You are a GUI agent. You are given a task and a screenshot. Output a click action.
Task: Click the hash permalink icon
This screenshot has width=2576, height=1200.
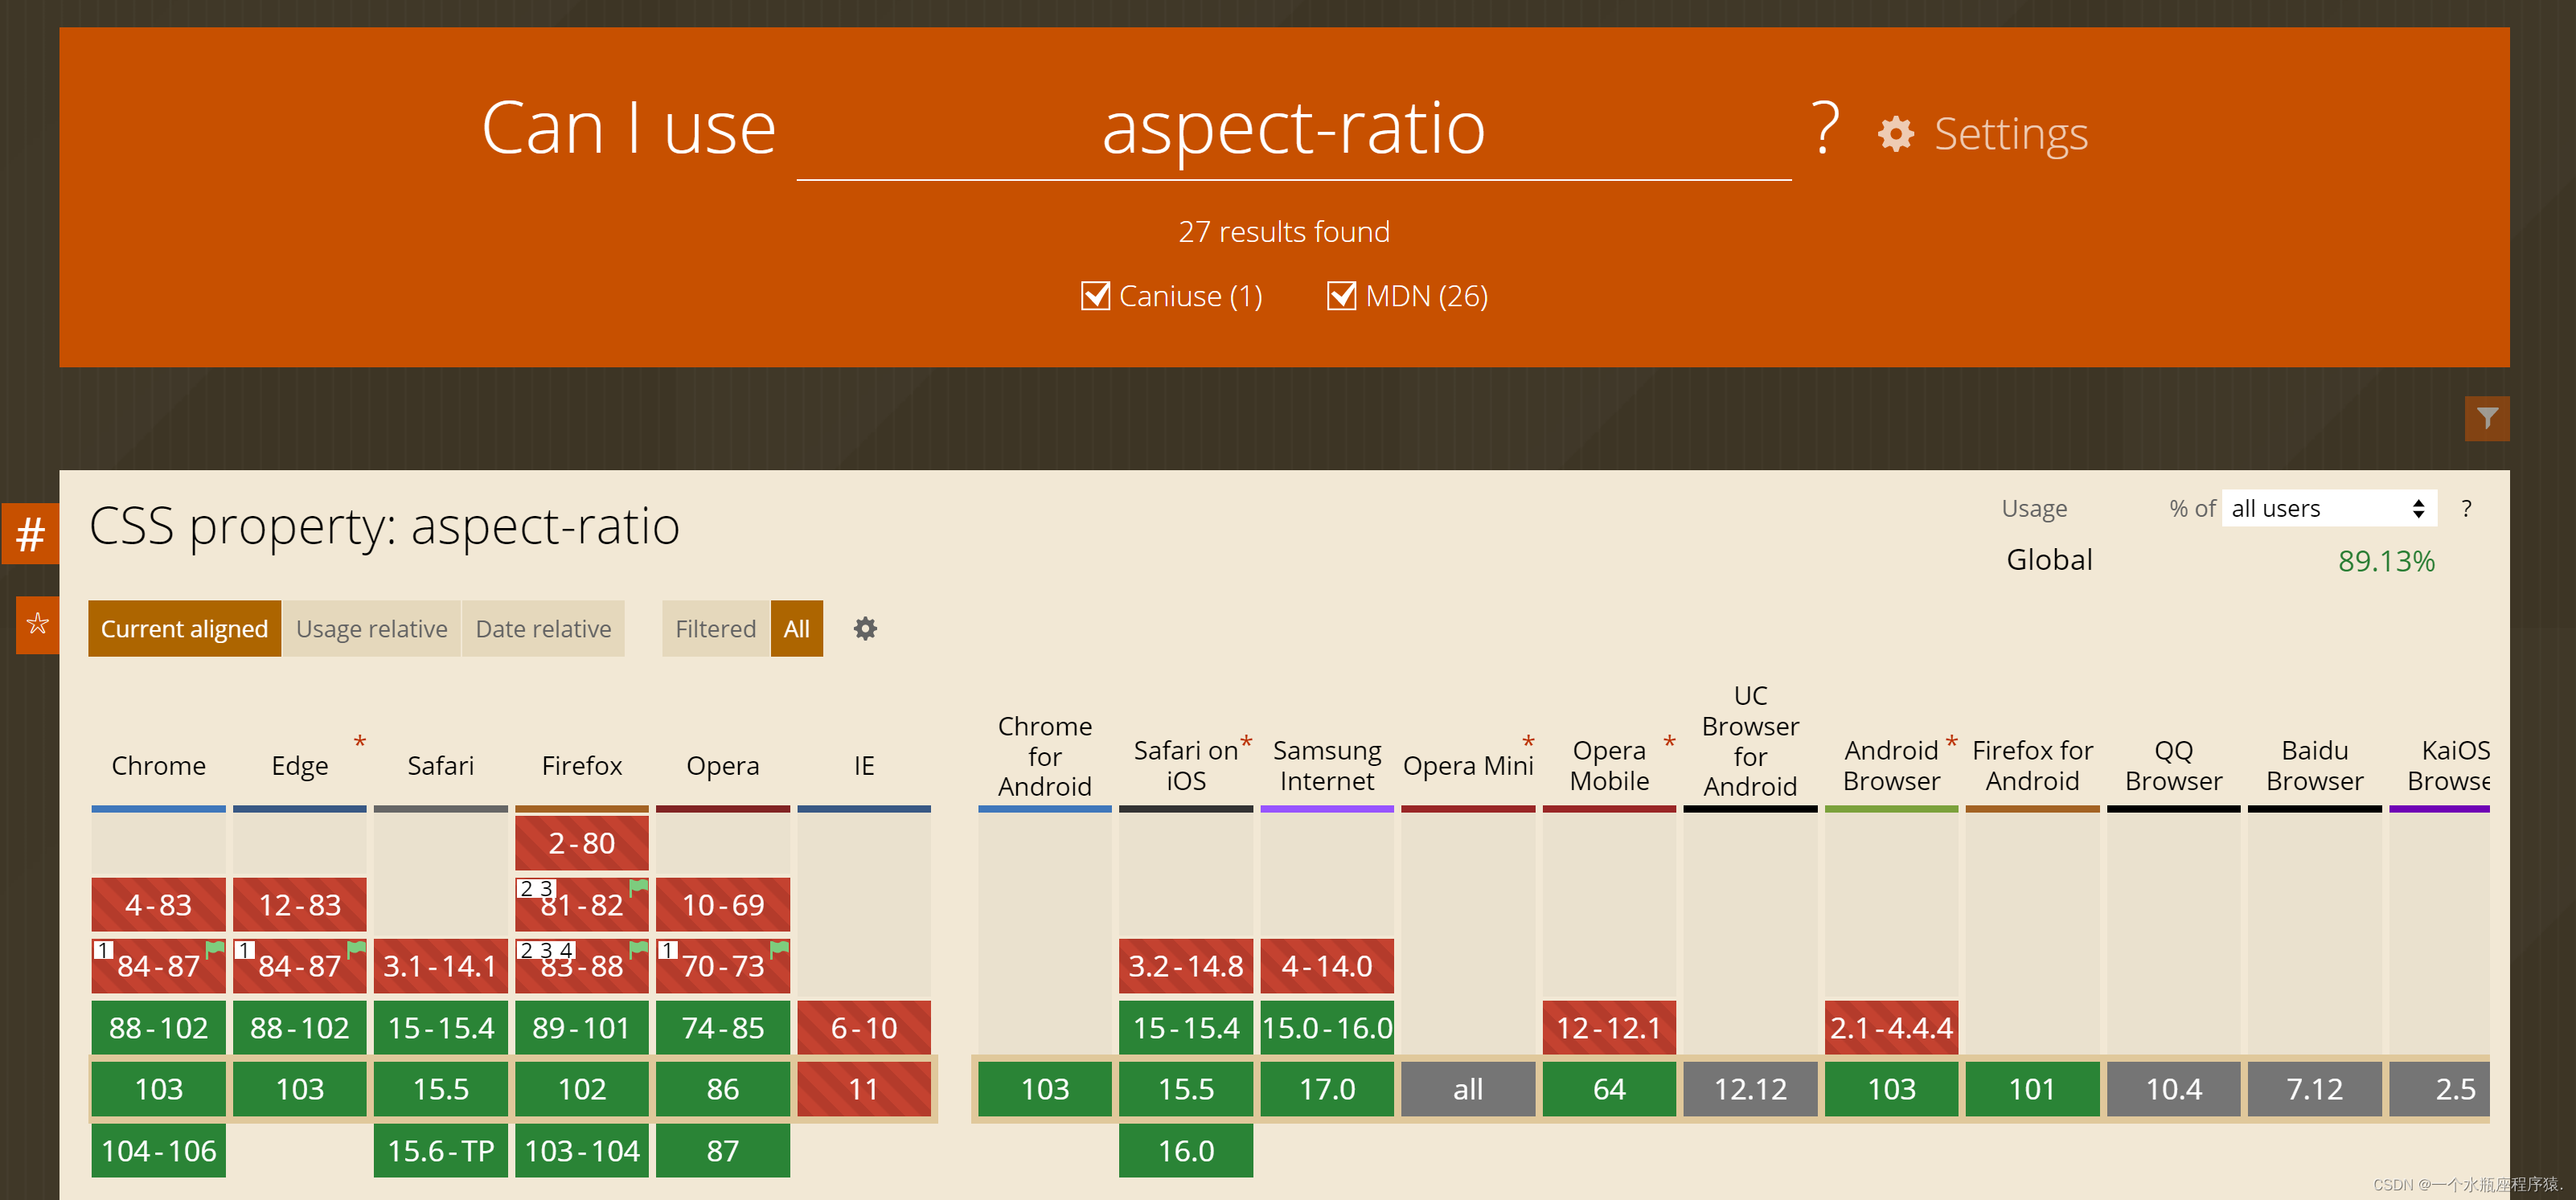[x=30, y=534]
